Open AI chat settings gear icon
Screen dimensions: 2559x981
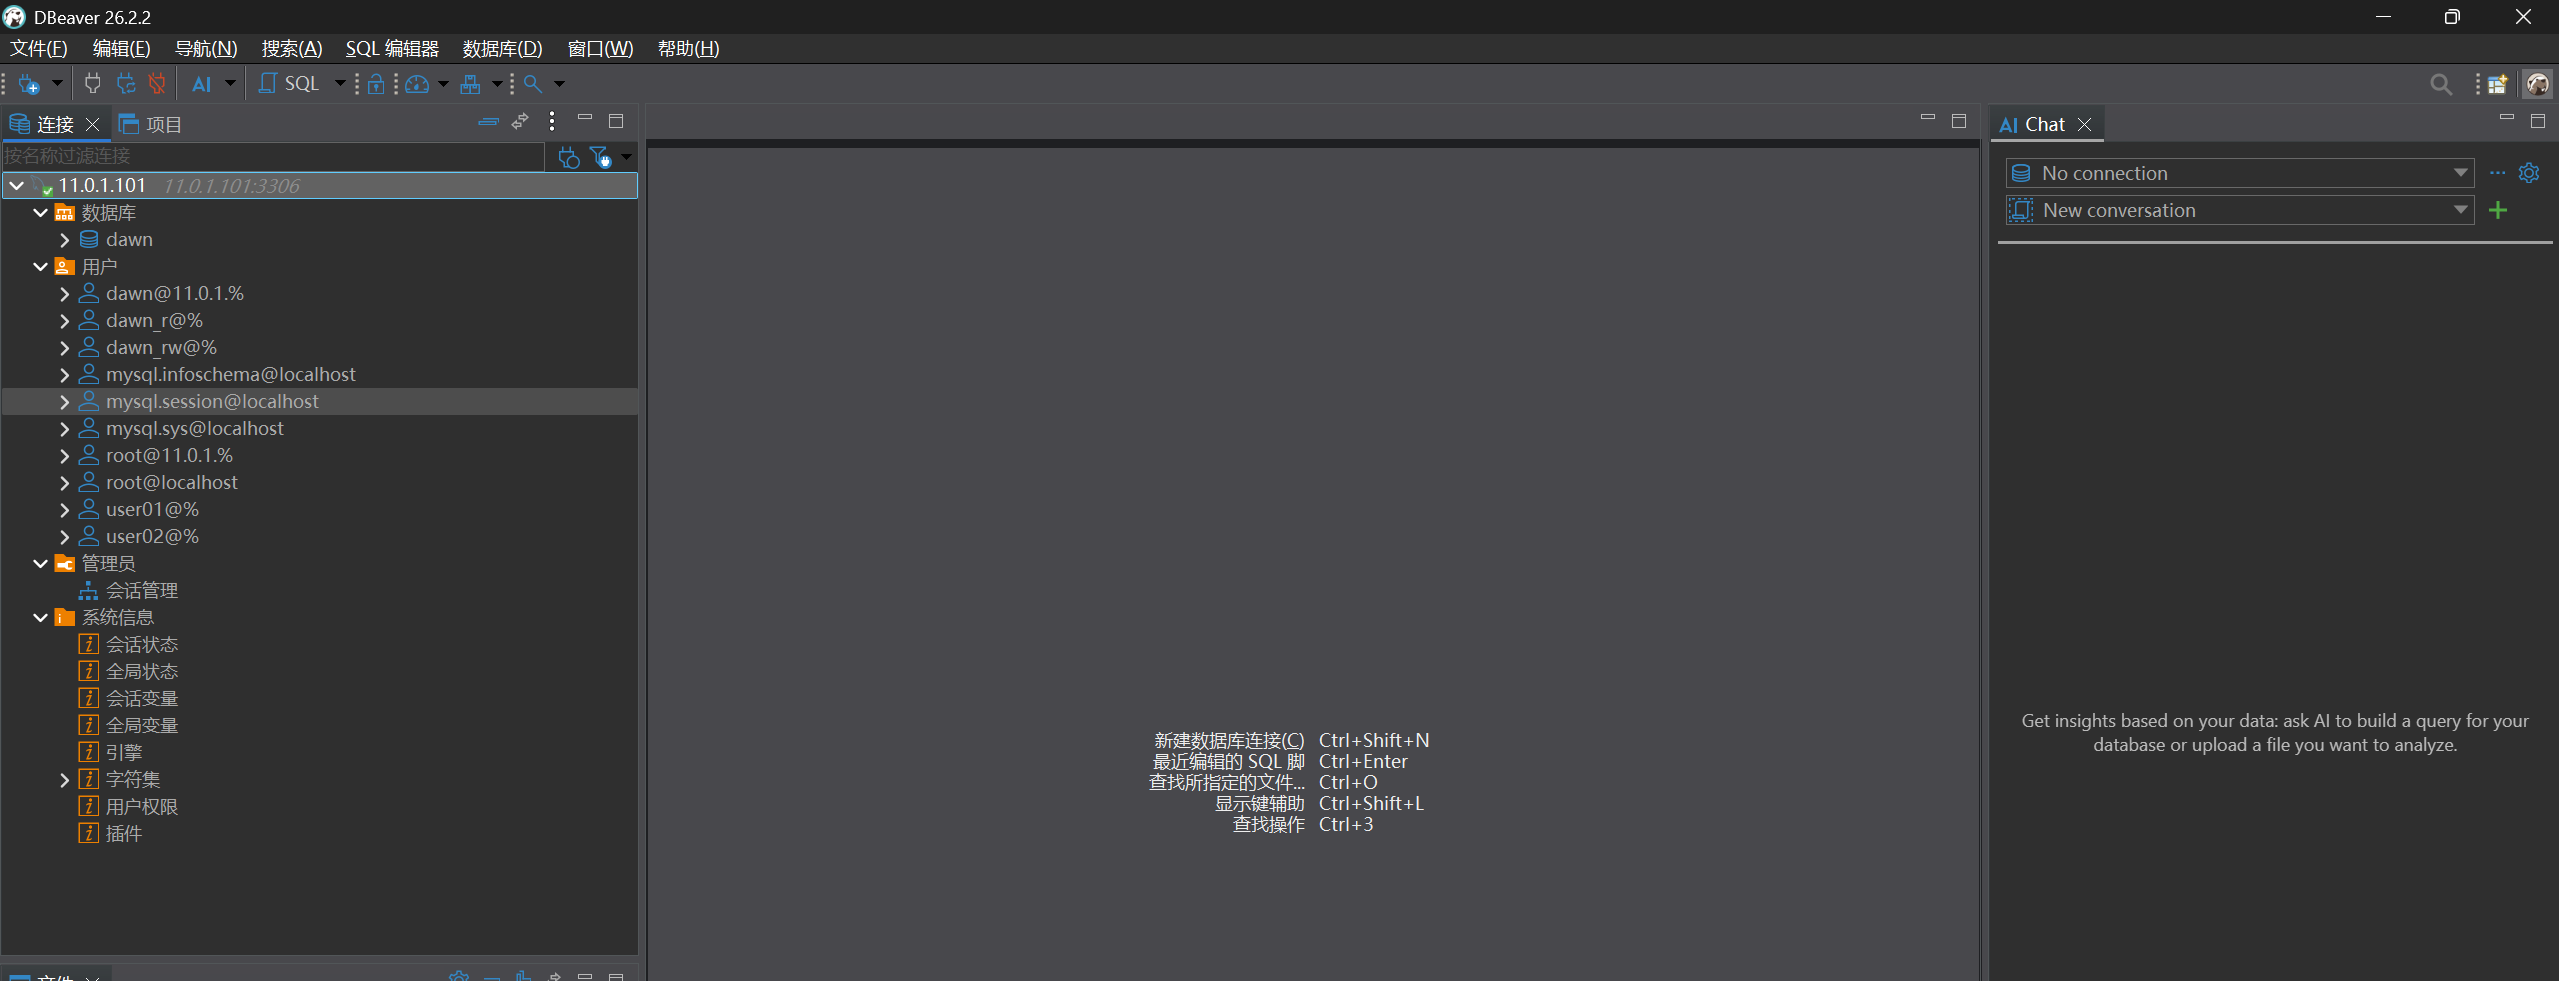point(2529,173)
